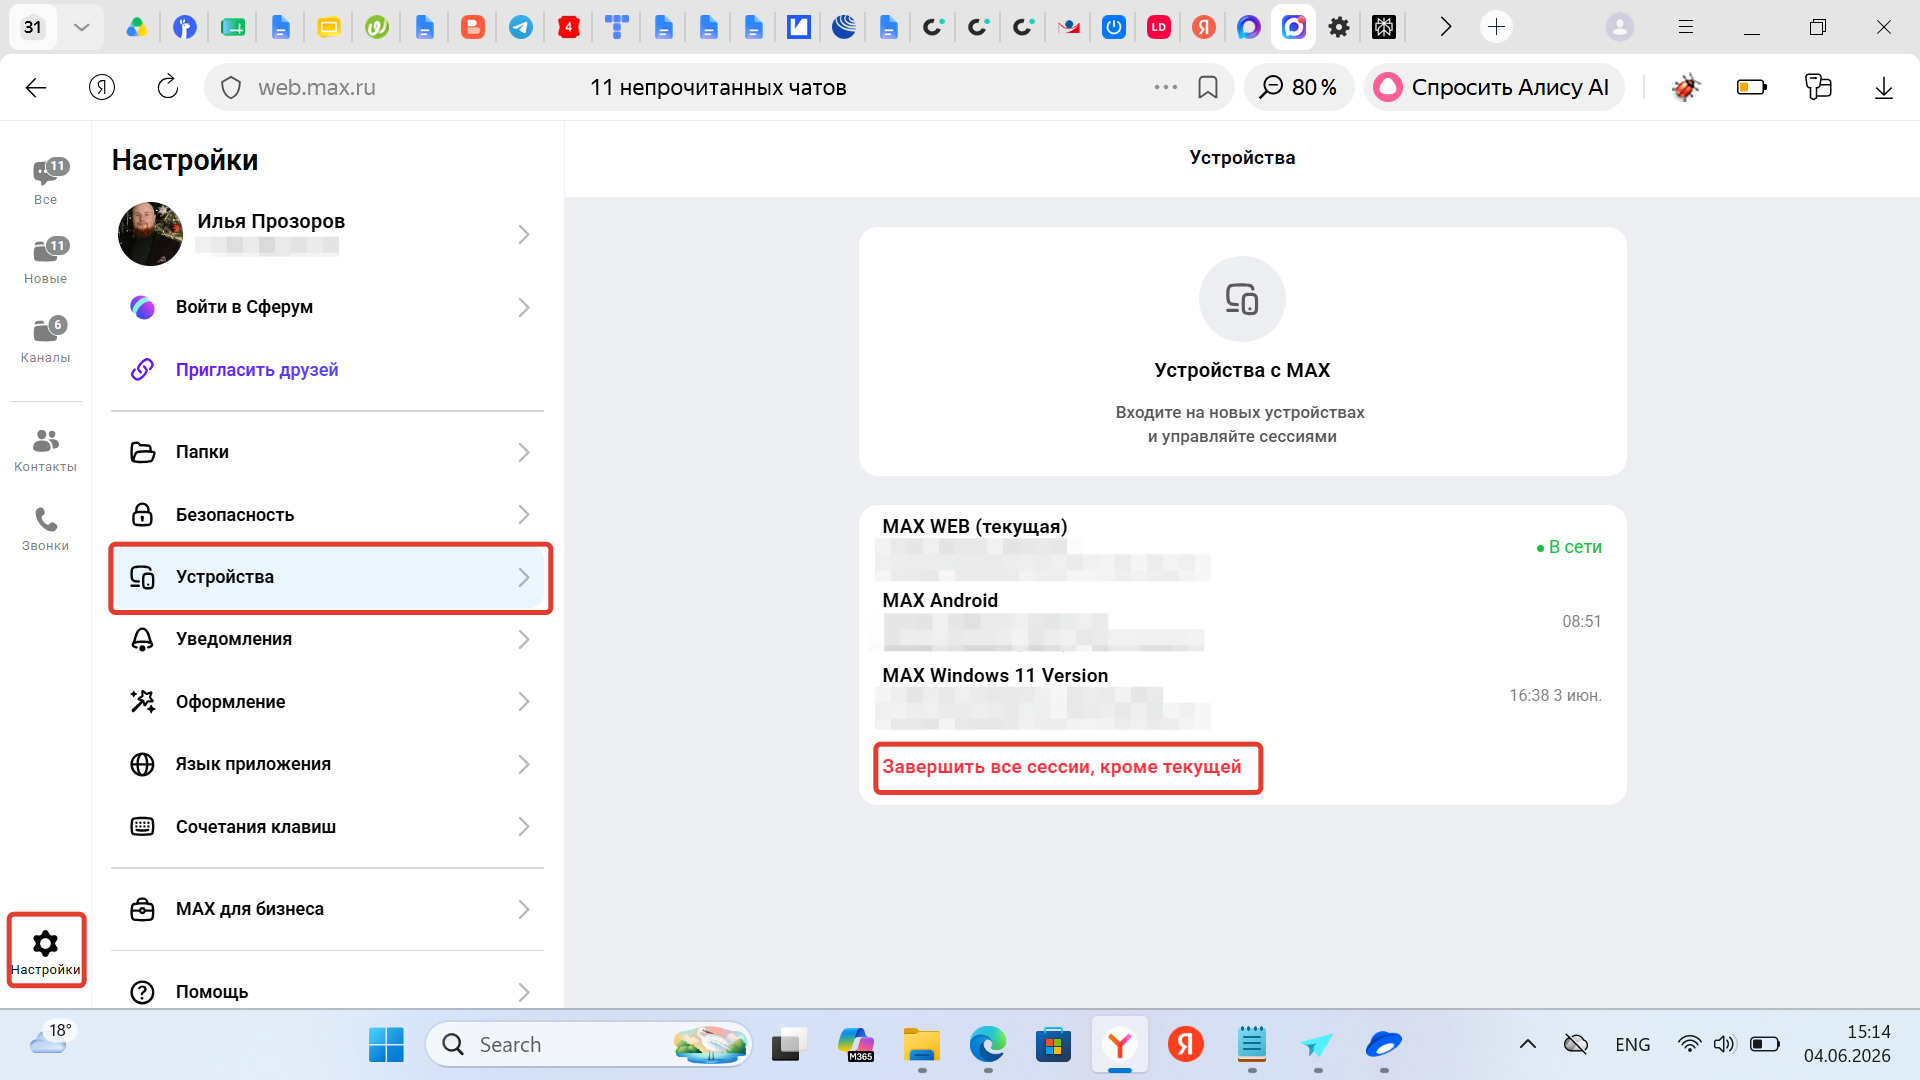Viewport: 1920px width, 1080px height.
Task: Go to Каналы in the sidebar
Action: (x=46, y=339)
